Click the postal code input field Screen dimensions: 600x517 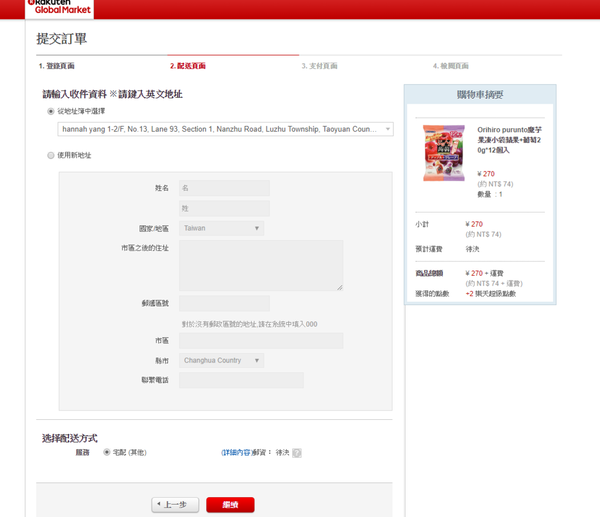(224, 303)
